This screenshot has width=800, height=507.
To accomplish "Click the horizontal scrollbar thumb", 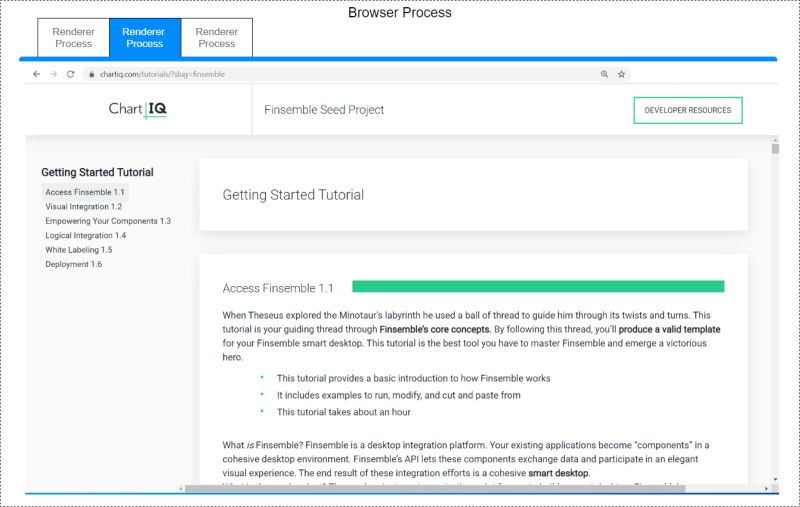I will tap(435, 489).
